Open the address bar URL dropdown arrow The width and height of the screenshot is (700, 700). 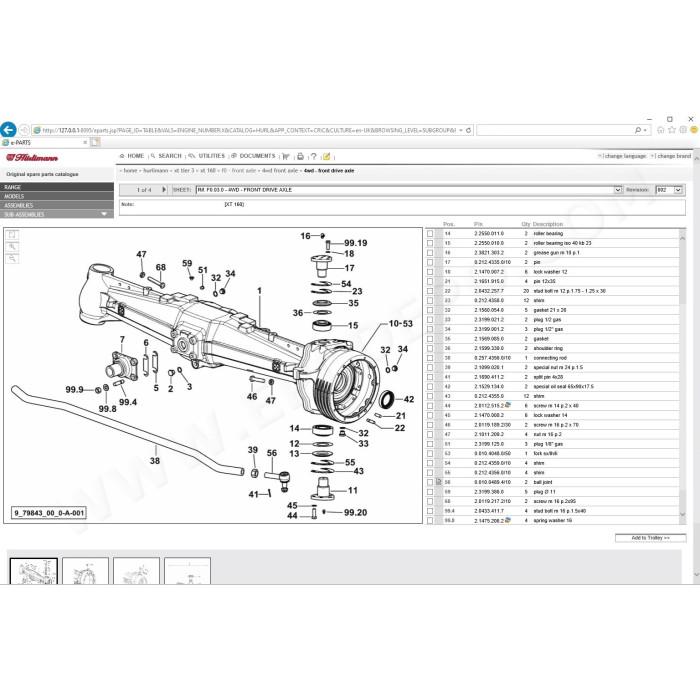tap(461, 130)
